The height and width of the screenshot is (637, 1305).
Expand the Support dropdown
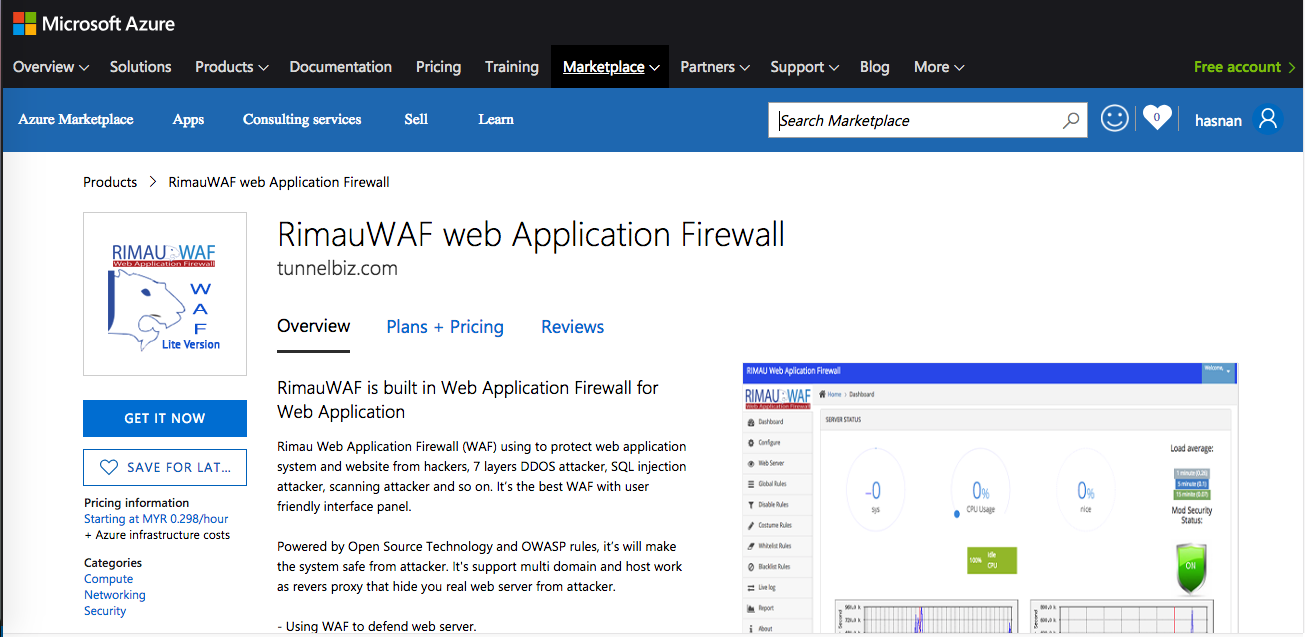click(x=804, y=67)
